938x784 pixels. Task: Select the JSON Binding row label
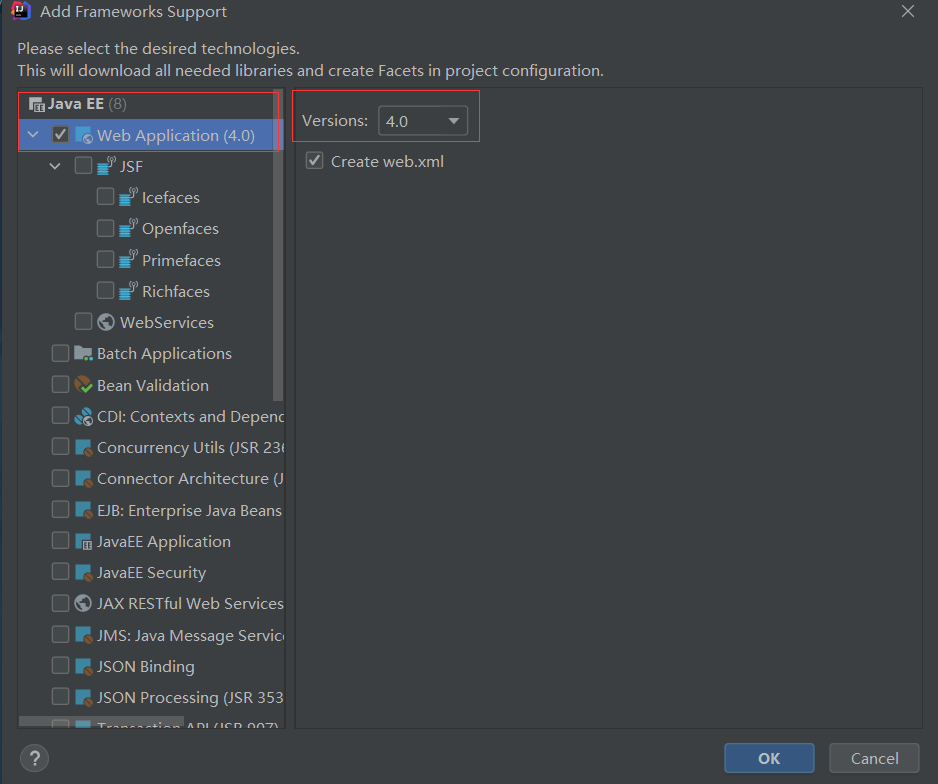pos(145,666)
